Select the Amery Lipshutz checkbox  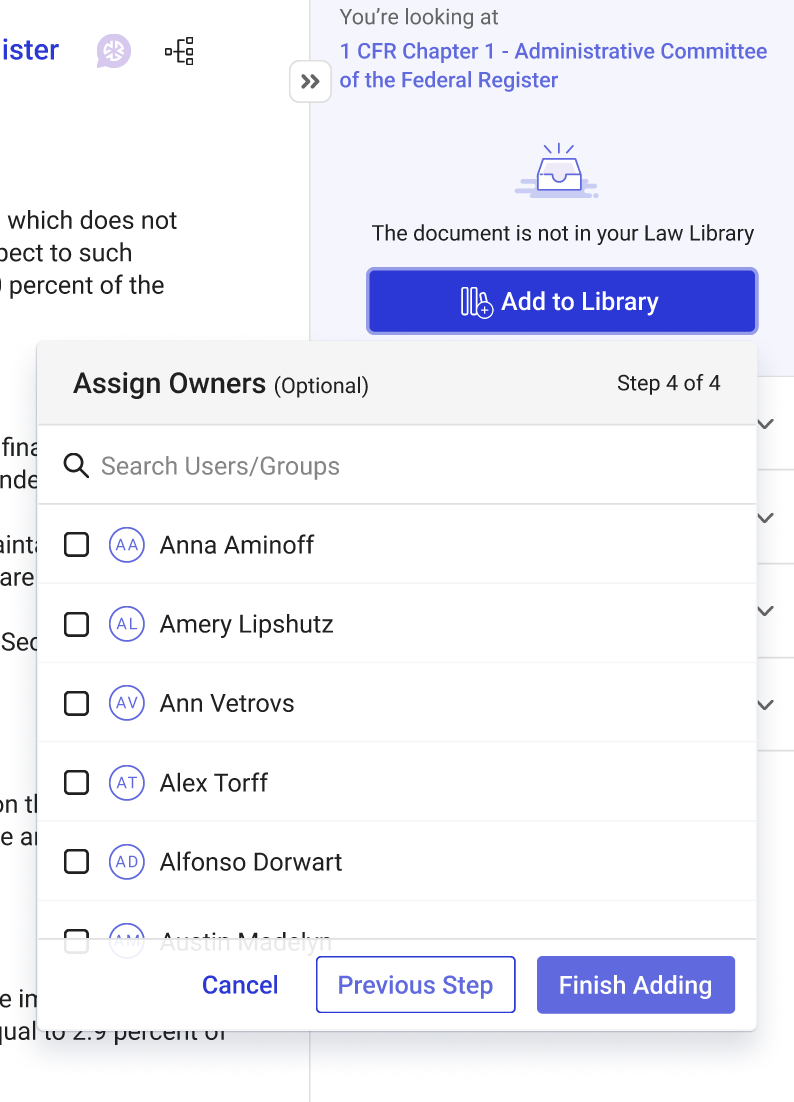pos(77,624)
